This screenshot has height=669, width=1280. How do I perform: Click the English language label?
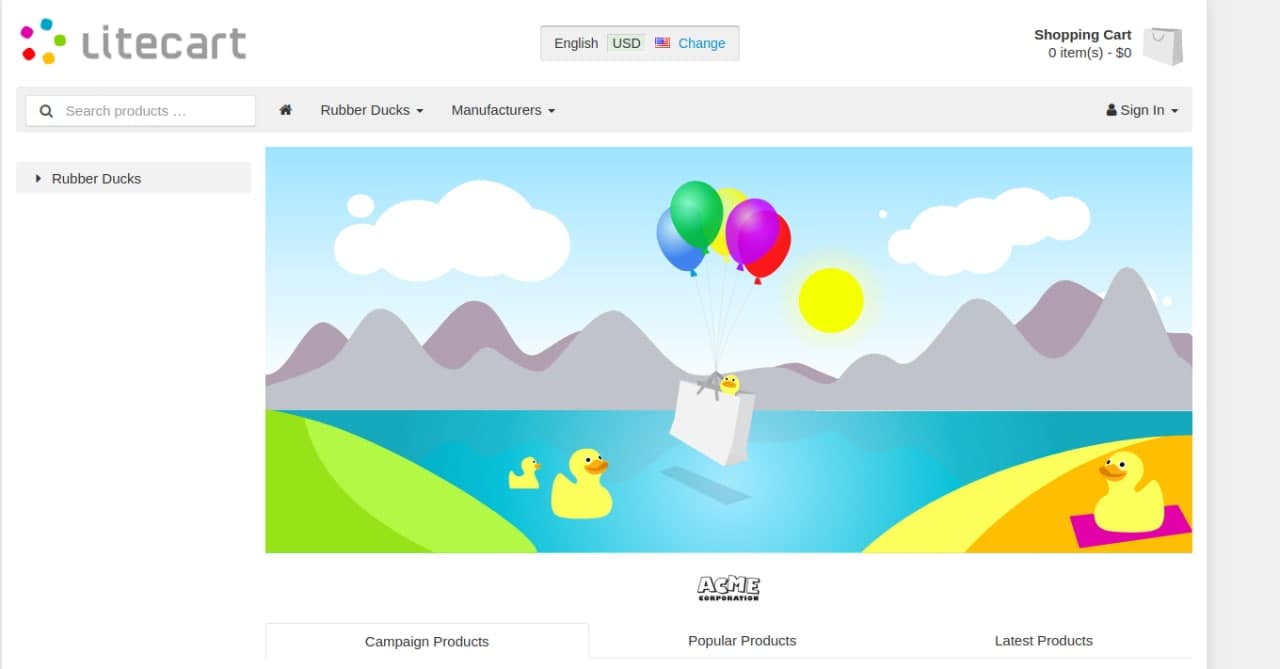pos(576,43)
